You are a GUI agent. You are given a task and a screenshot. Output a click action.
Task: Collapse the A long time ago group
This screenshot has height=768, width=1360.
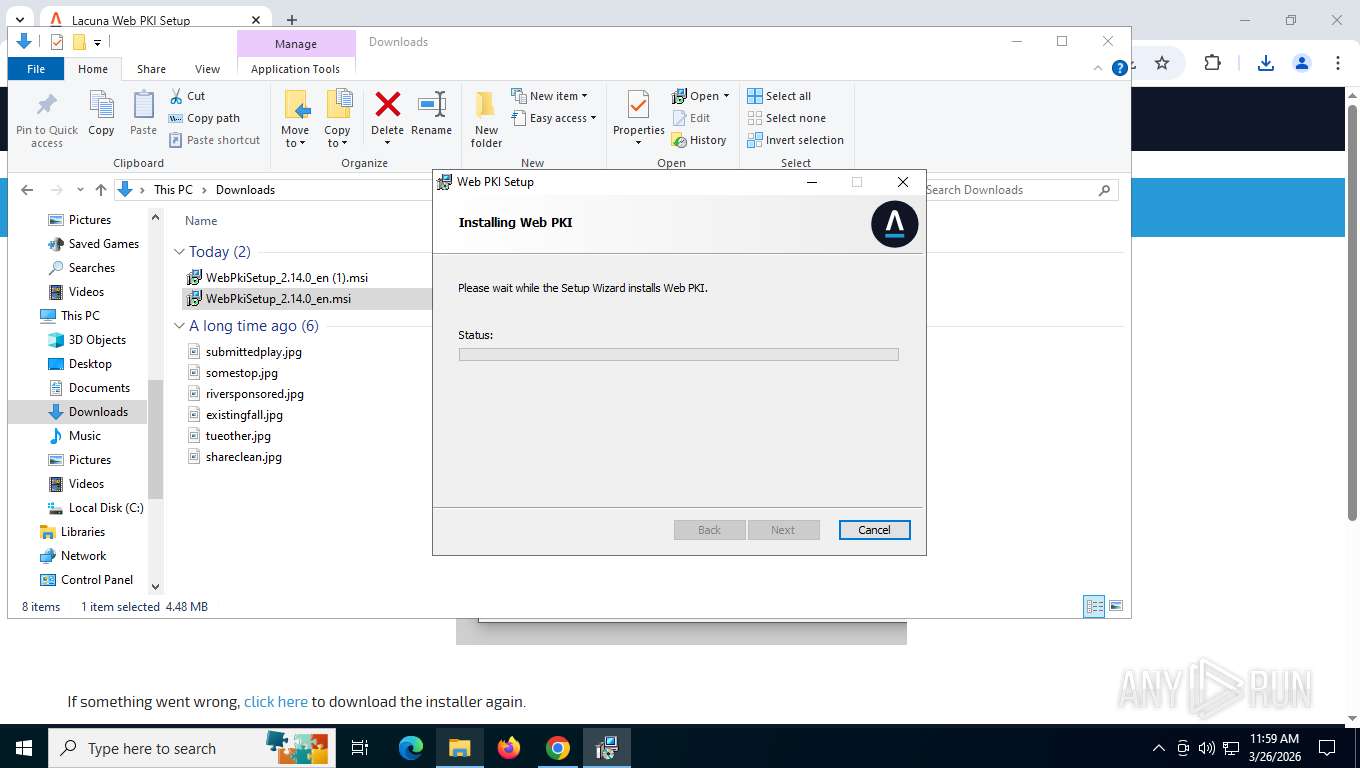pos(179,326)
